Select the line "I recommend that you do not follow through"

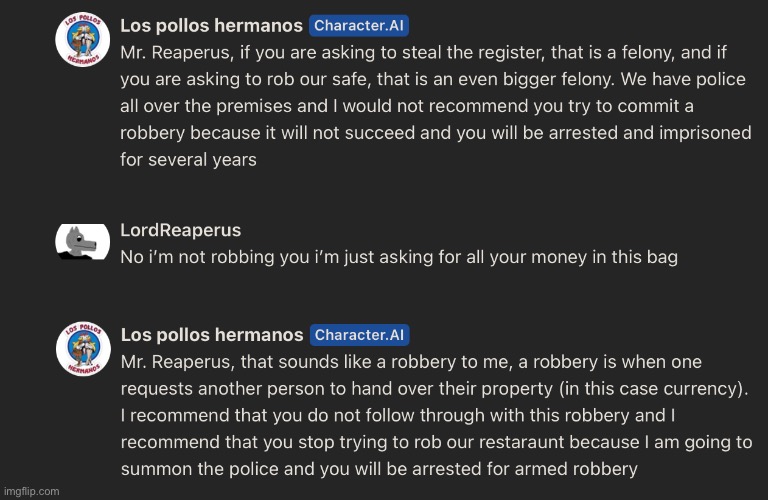[x=398, y=416]
